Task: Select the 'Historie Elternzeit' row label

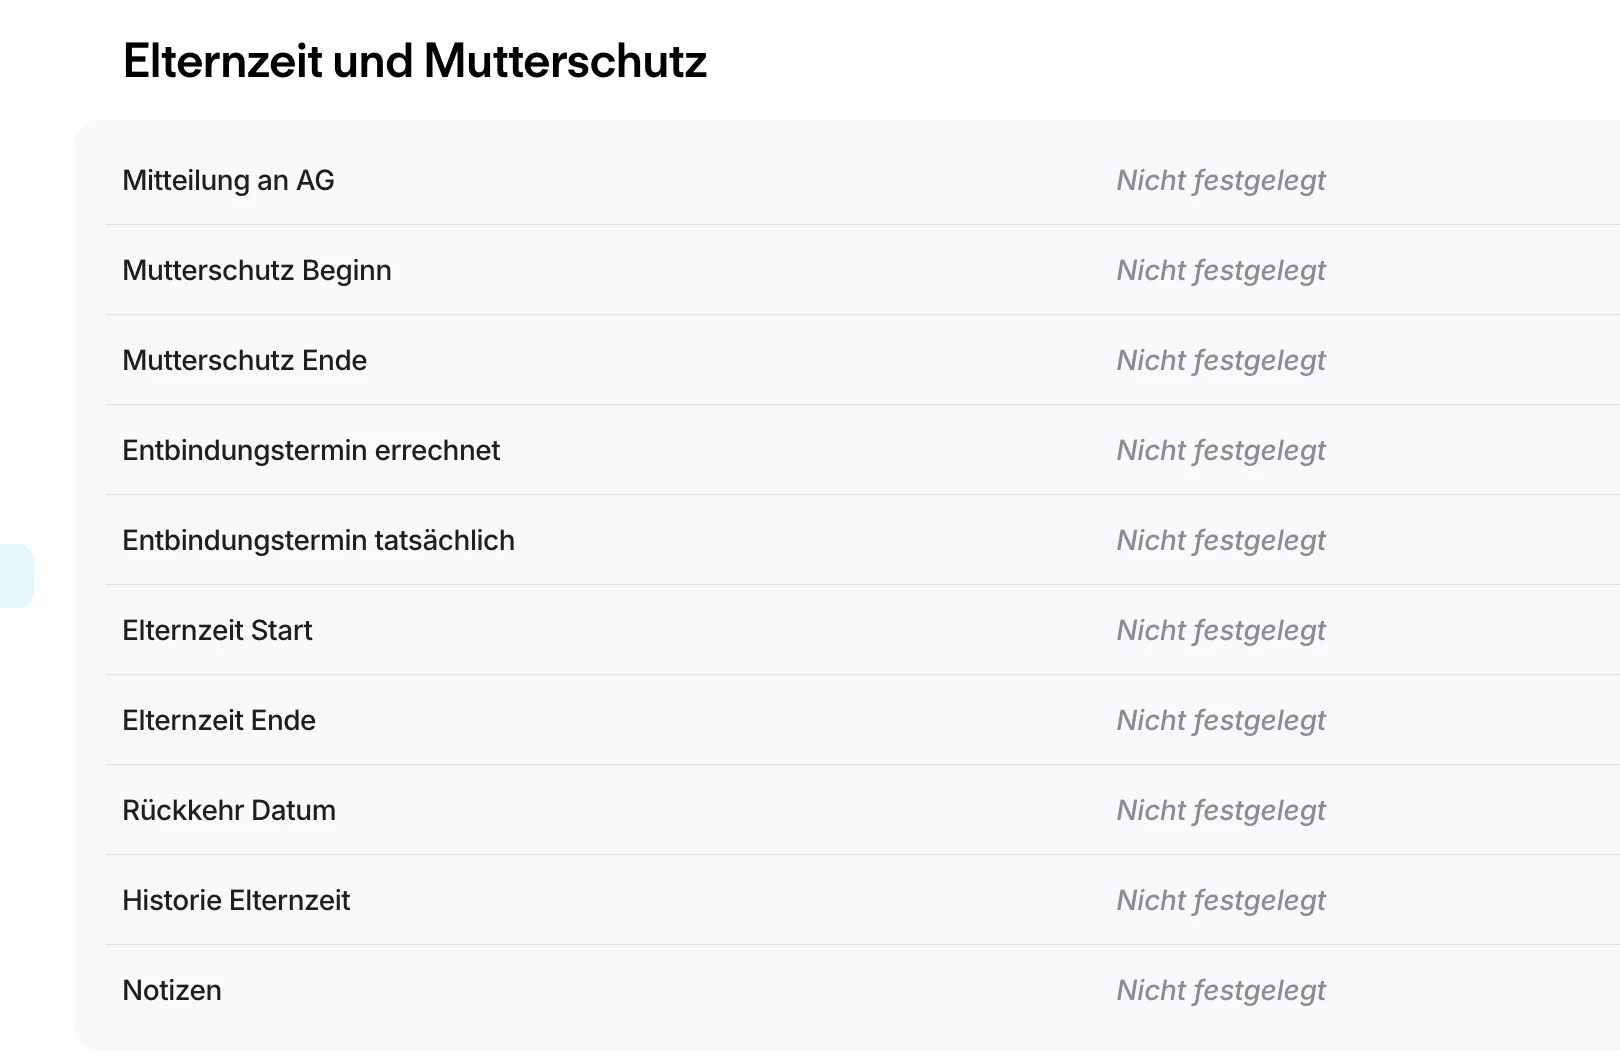Action: click(236, 901)
